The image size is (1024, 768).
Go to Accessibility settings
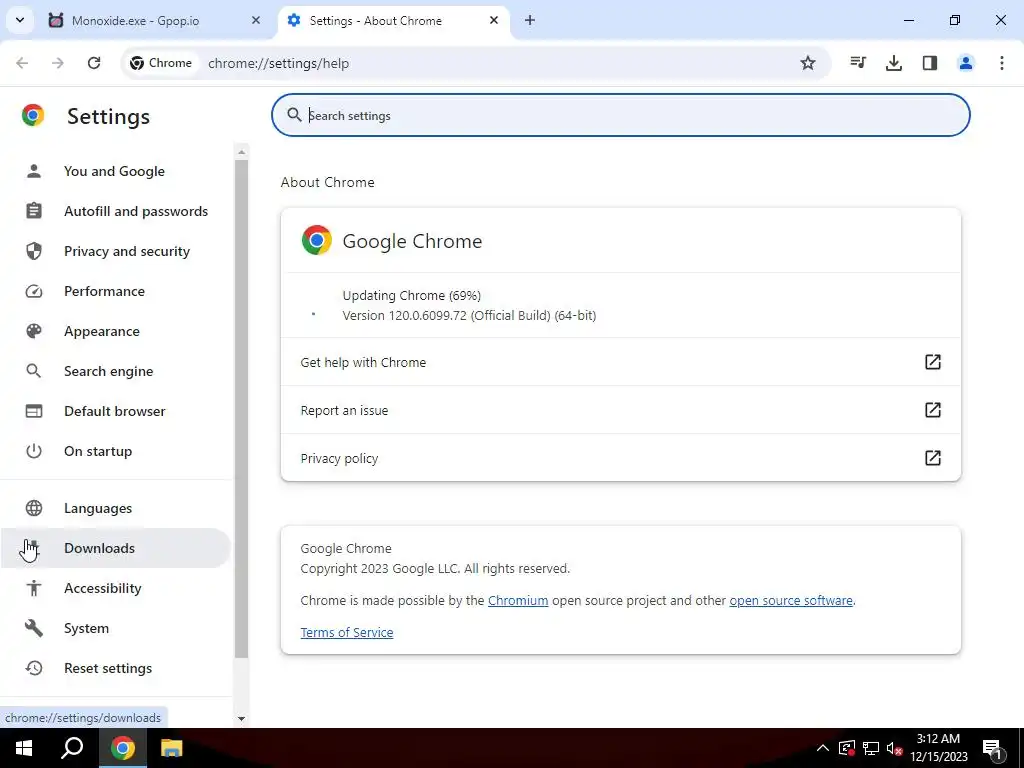116,588
